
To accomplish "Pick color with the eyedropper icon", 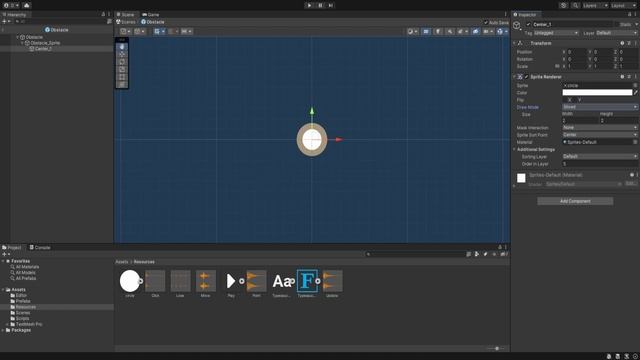I will pyautogui.click(x=636, y=93).
